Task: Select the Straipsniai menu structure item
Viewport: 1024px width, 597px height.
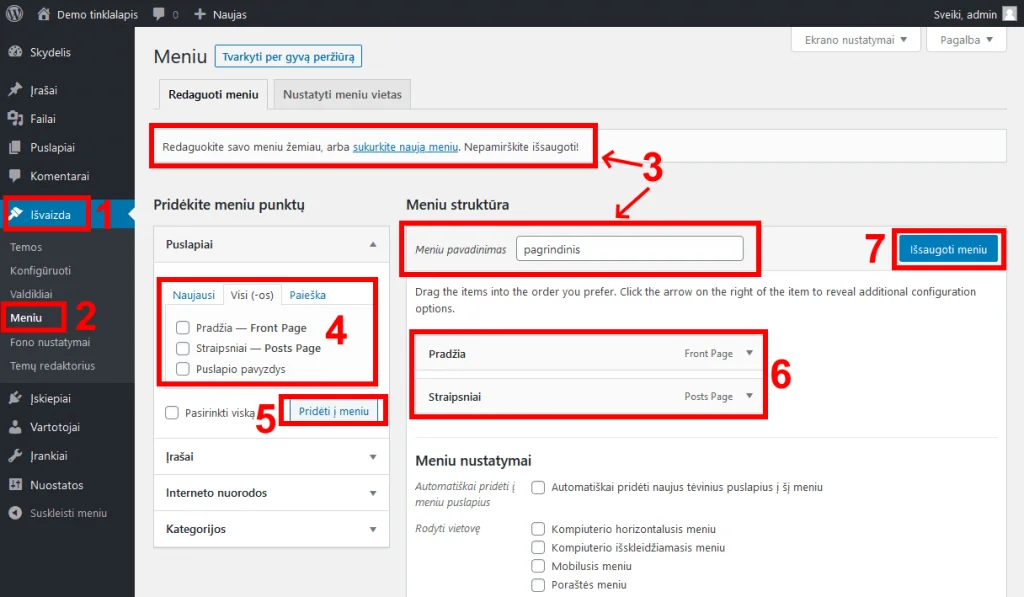Action: tap(589, 396)
